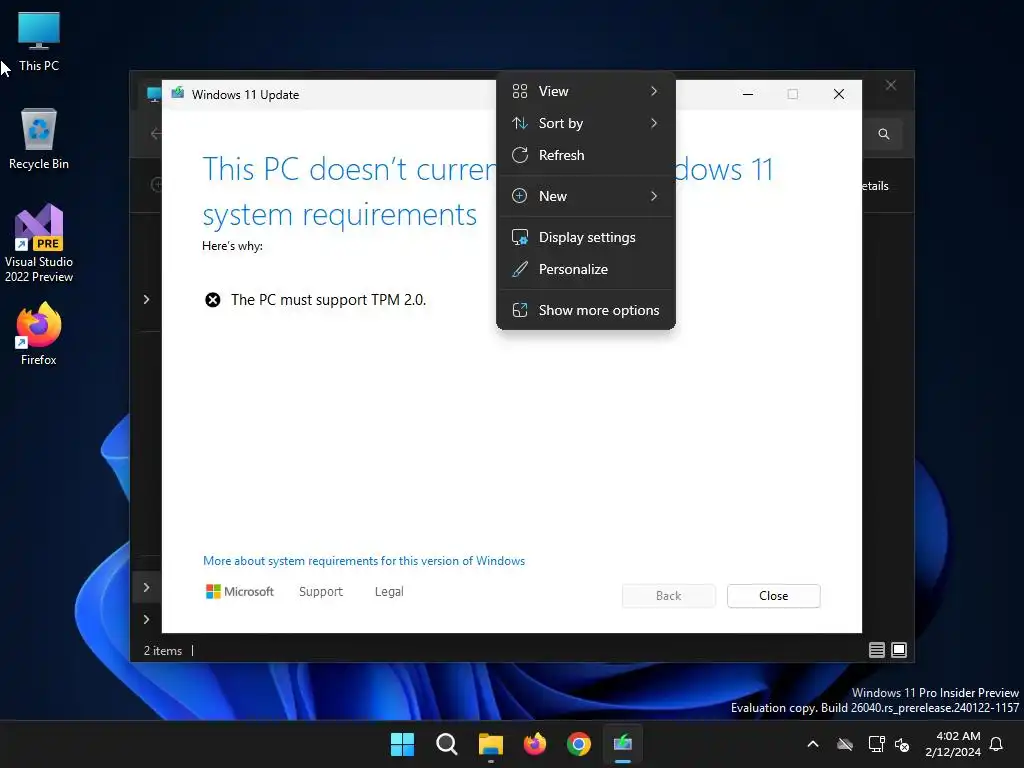Open the Legal link
The image size is (1024, 768).
[x=389, y=592]
